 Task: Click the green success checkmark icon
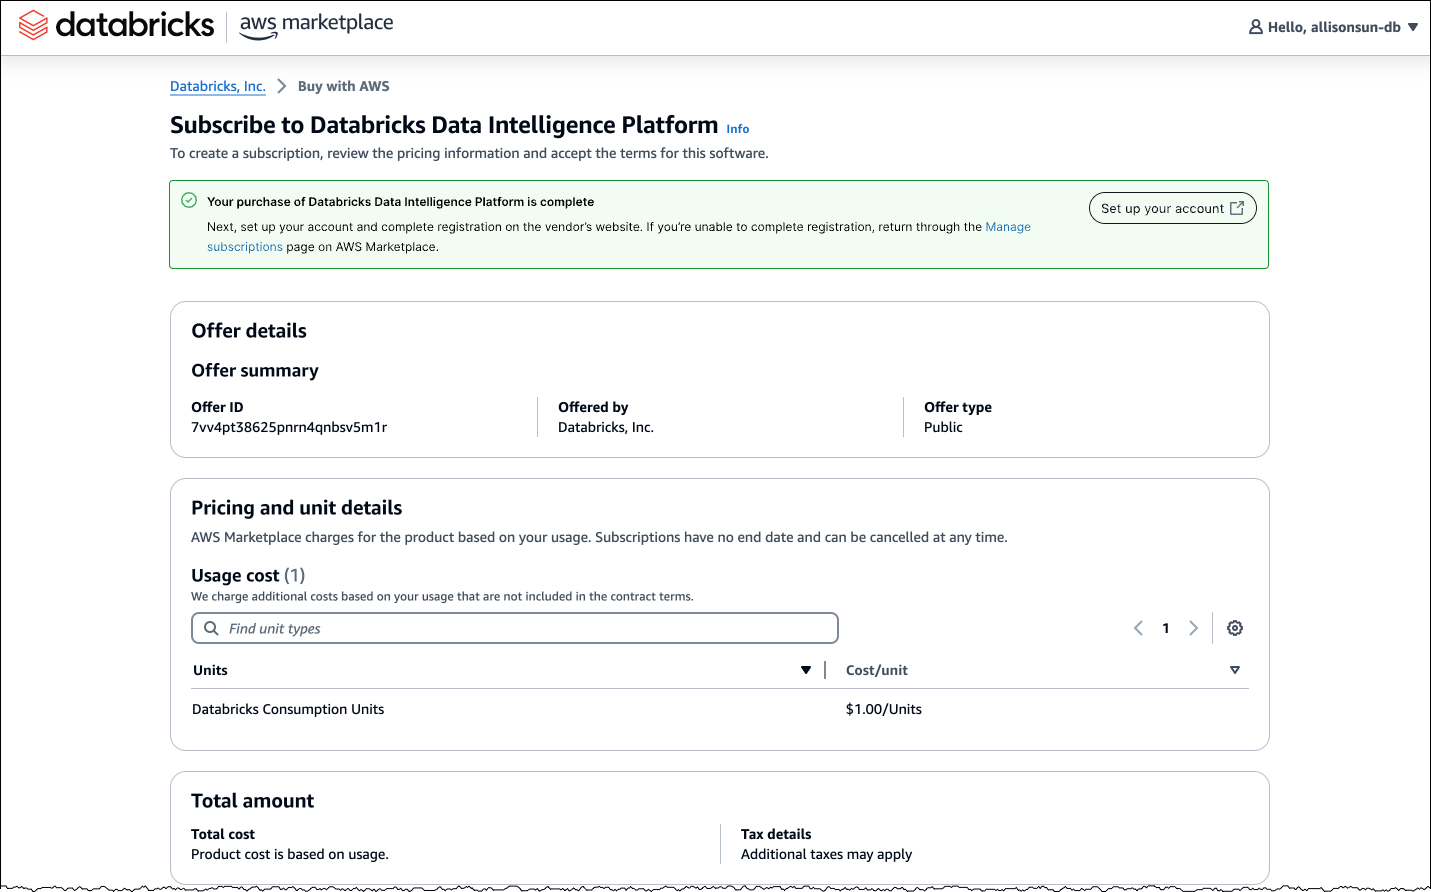point(189,200)
